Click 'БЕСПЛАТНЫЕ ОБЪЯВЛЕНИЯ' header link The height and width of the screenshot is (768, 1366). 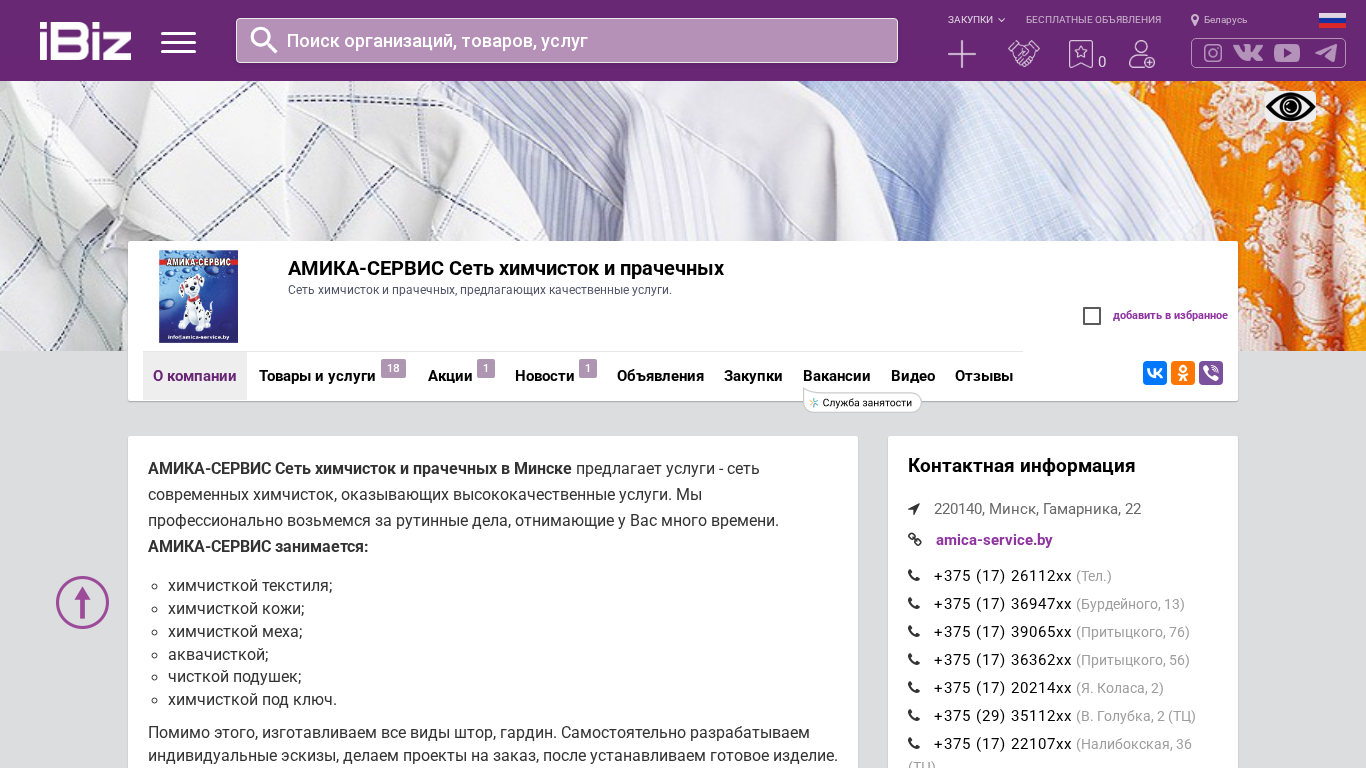[x=1093, y=20]
